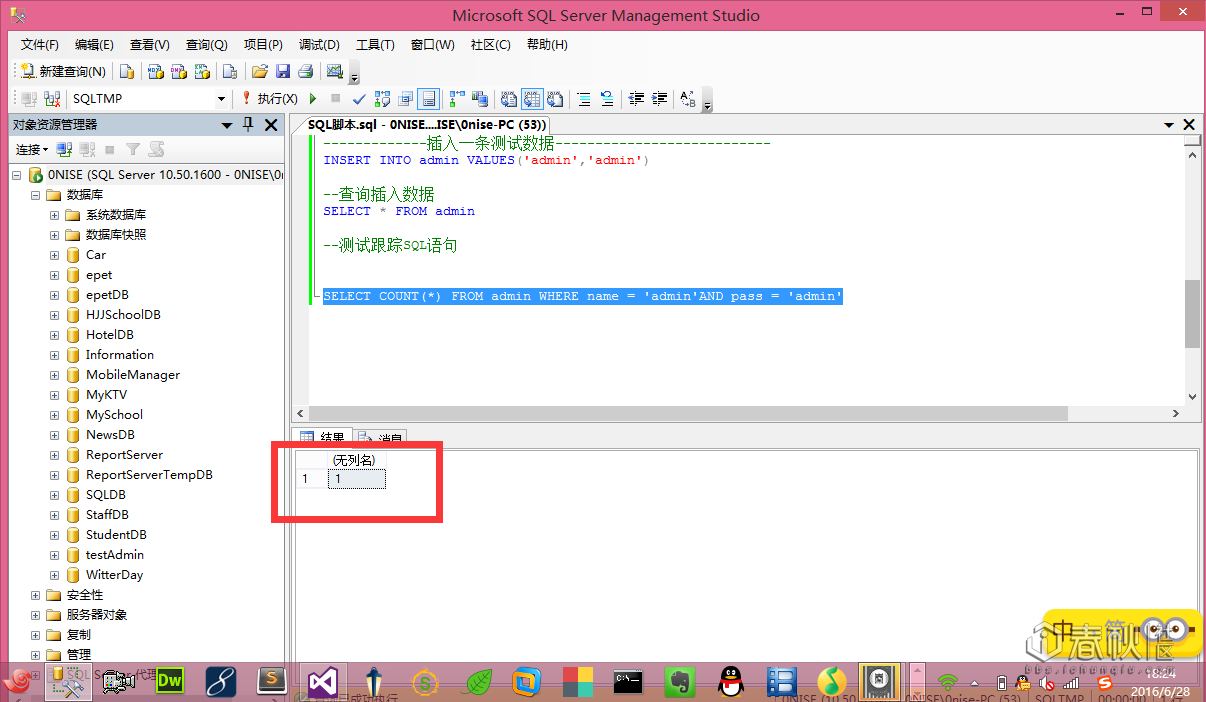The width and height of the screenshot is (1206, 702).
Task: Open the Tools (工具) menu
Action: (x=375, y=45)
